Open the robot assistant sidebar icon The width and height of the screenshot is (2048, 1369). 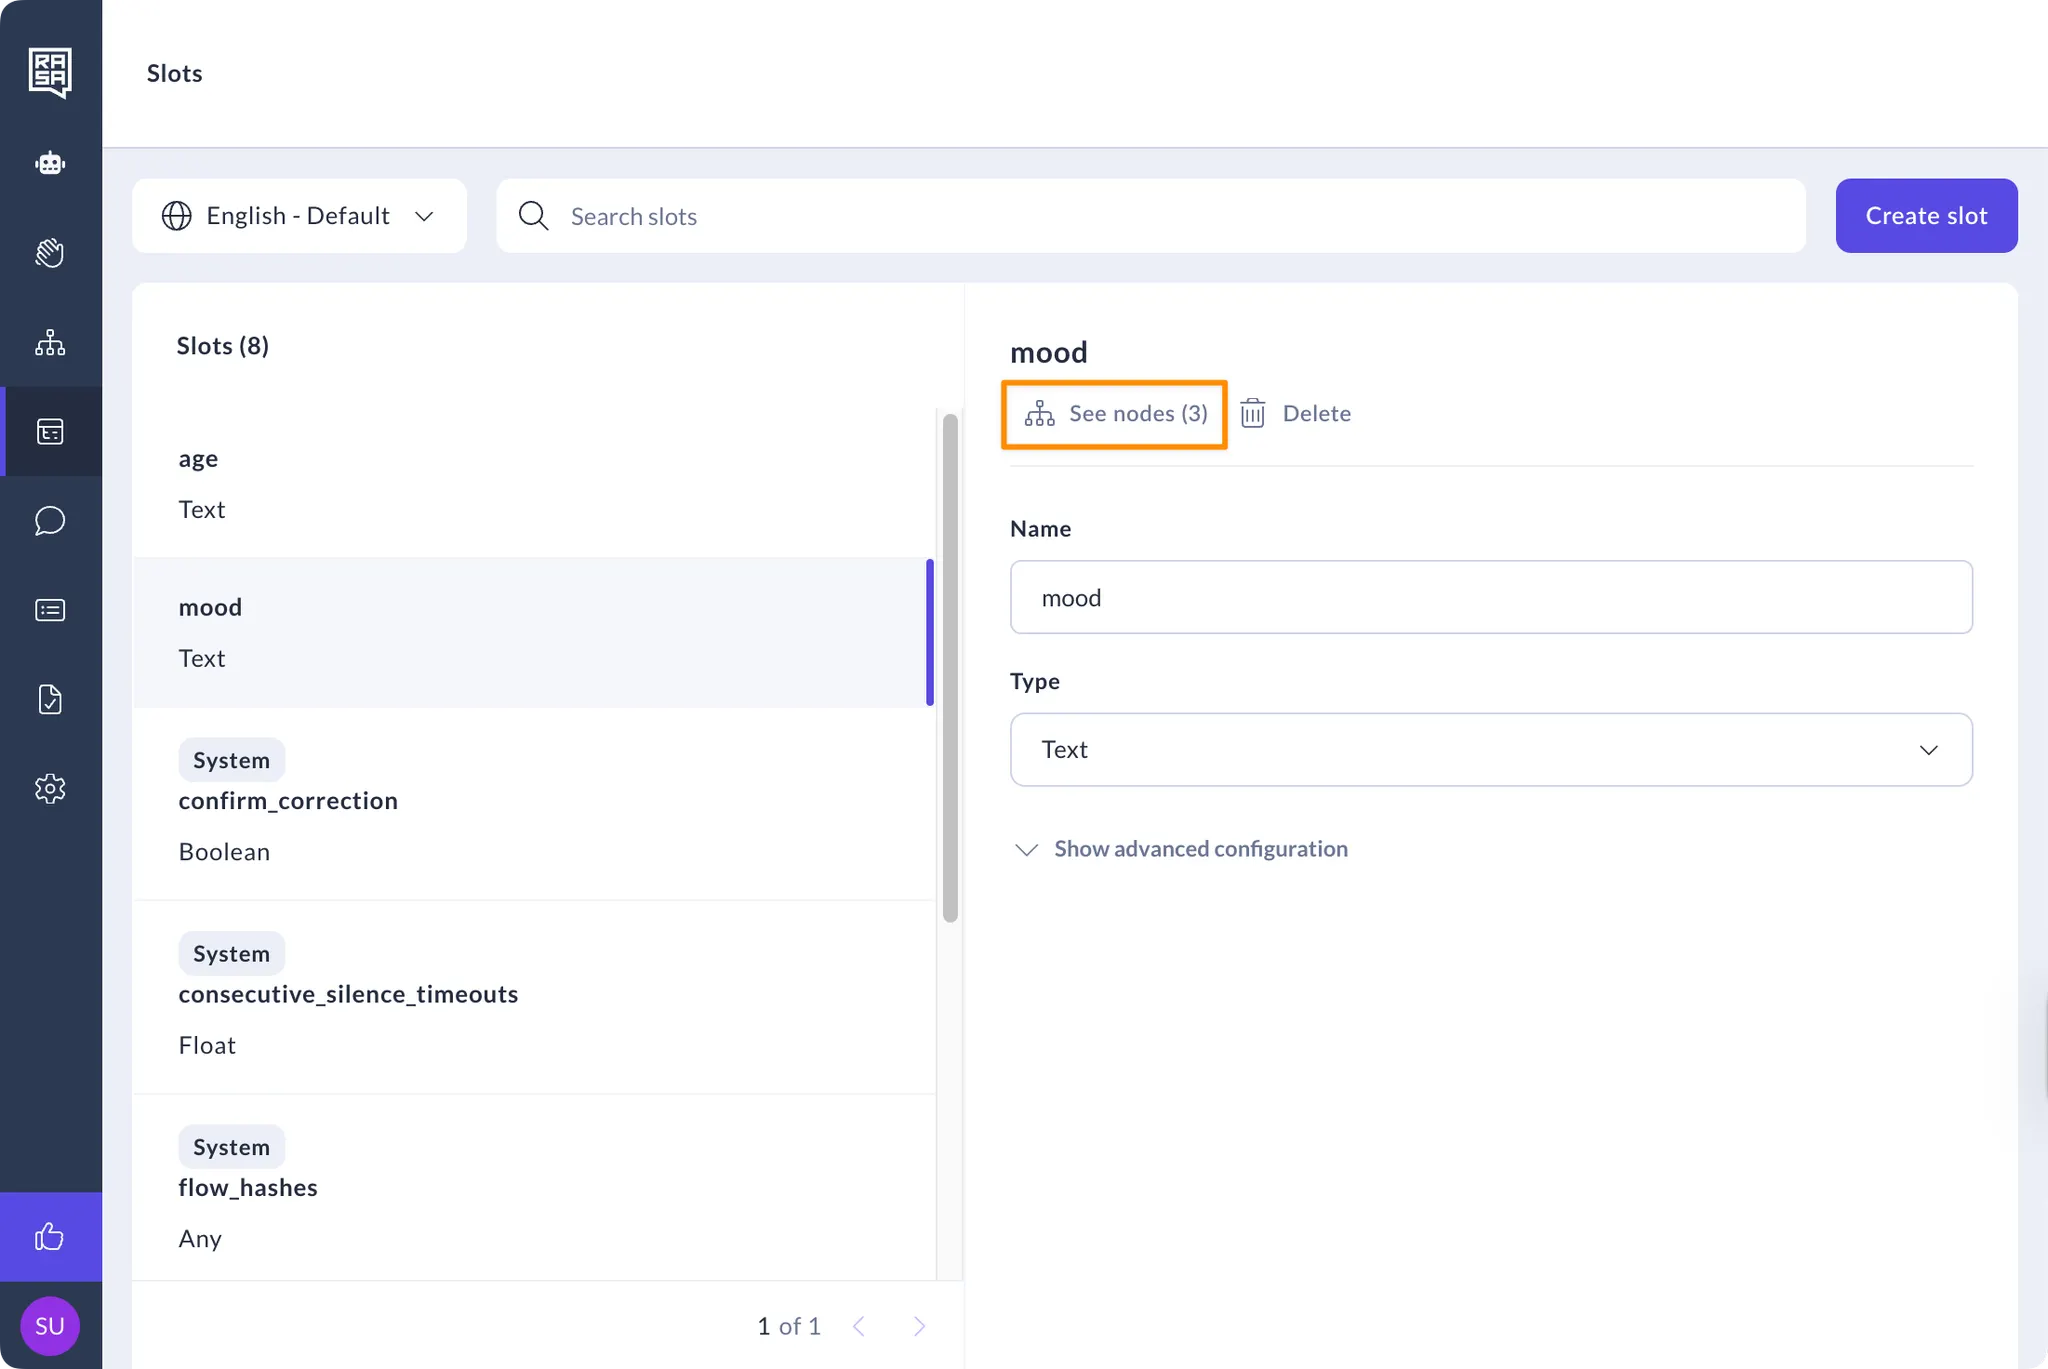pyautogui.click(x=50, y=163)
